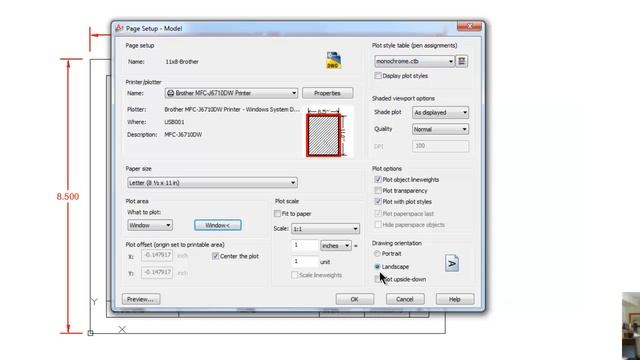Select Portrait orientation radio button

pos(377,253)
